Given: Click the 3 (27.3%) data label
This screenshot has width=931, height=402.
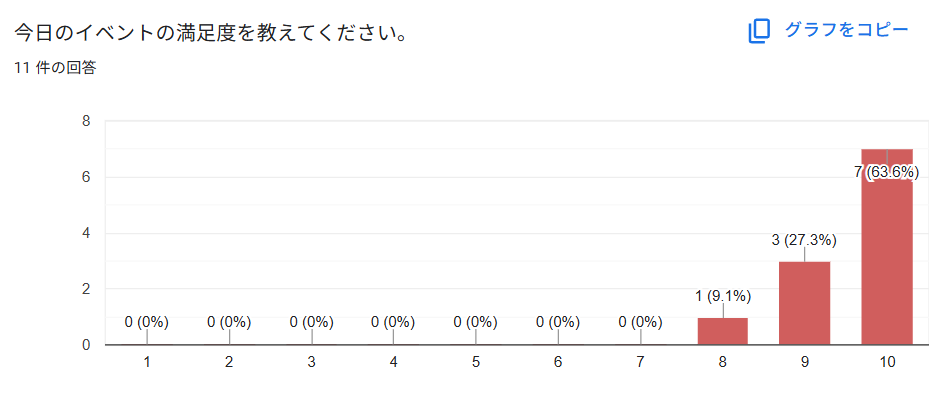Looking at the screenshot, I should (804, 240).
